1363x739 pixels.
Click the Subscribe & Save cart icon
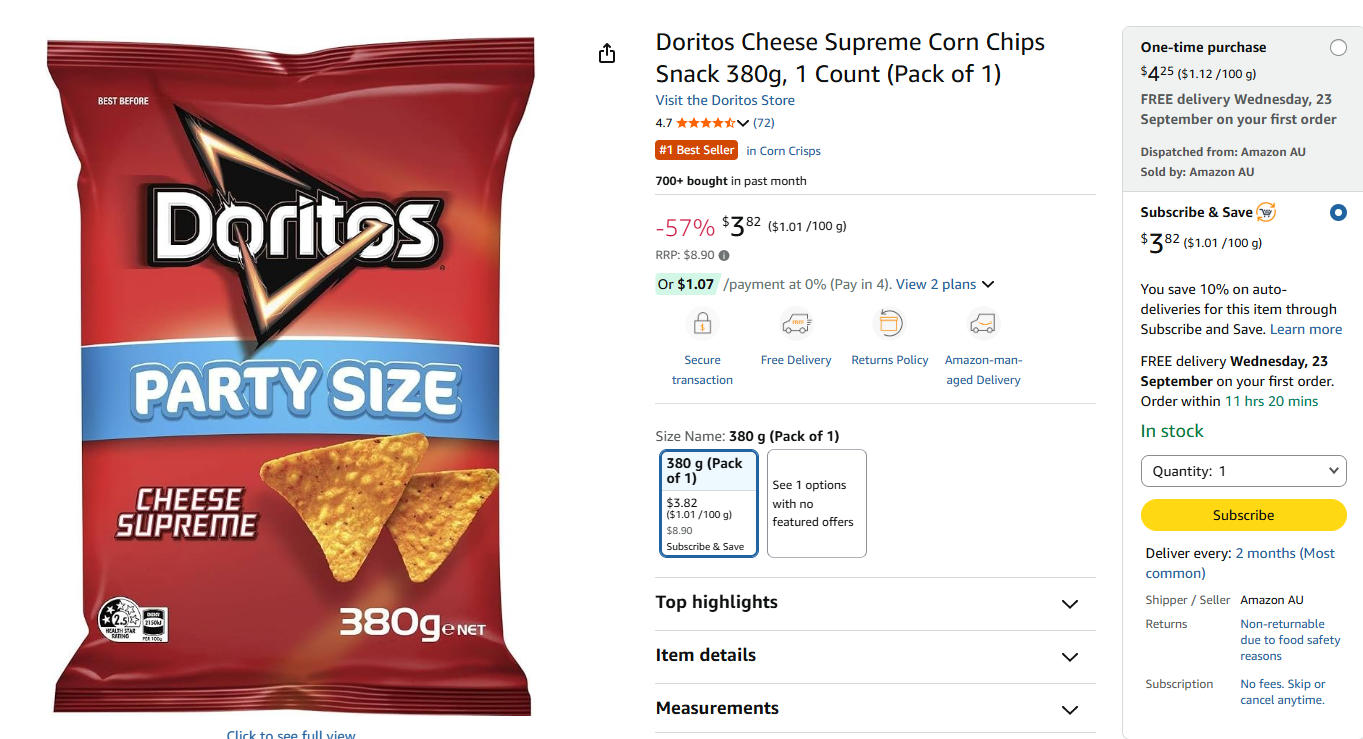tap(1266, 212)
